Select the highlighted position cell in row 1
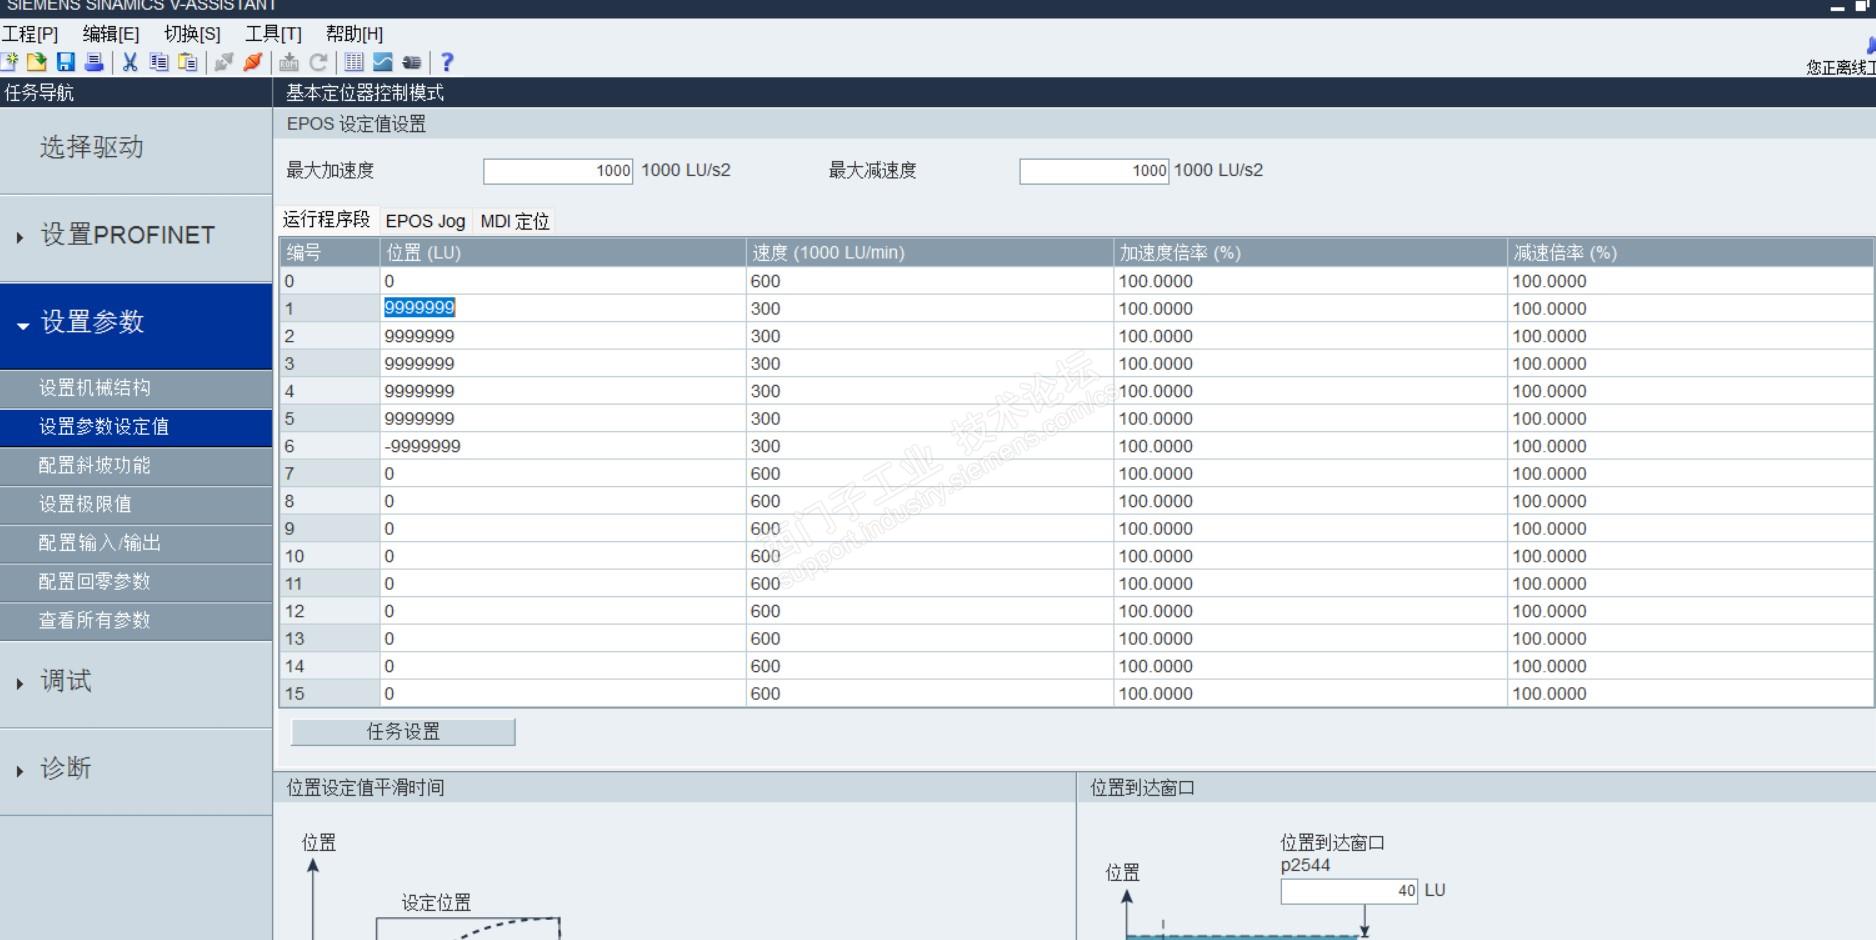 pyautogui.click(x=563, y=308)
